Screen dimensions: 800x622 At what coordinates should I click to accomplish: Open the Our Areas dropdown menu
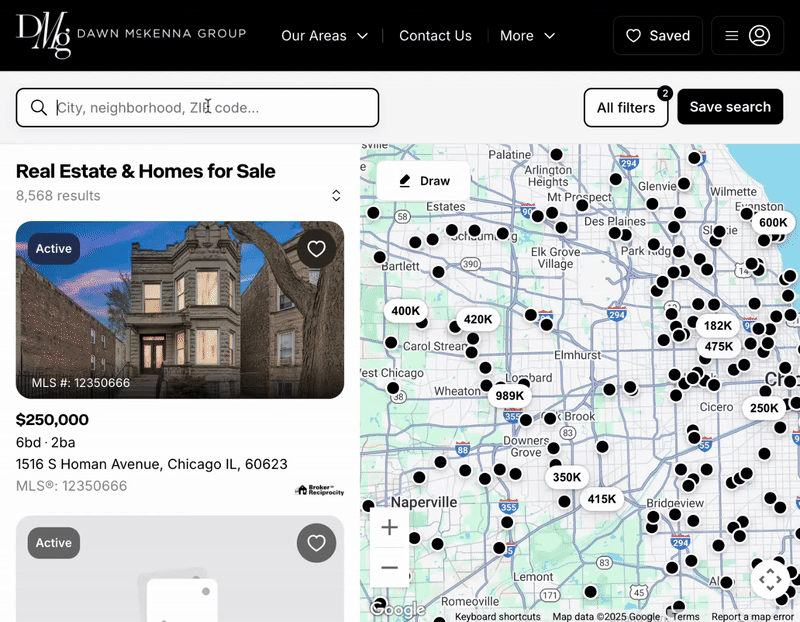pos(324,36)
